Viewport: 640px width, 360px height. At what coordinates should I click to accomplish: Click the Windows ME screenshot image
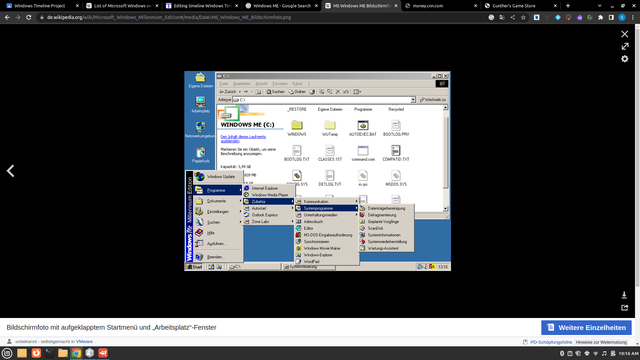(318, 171)
